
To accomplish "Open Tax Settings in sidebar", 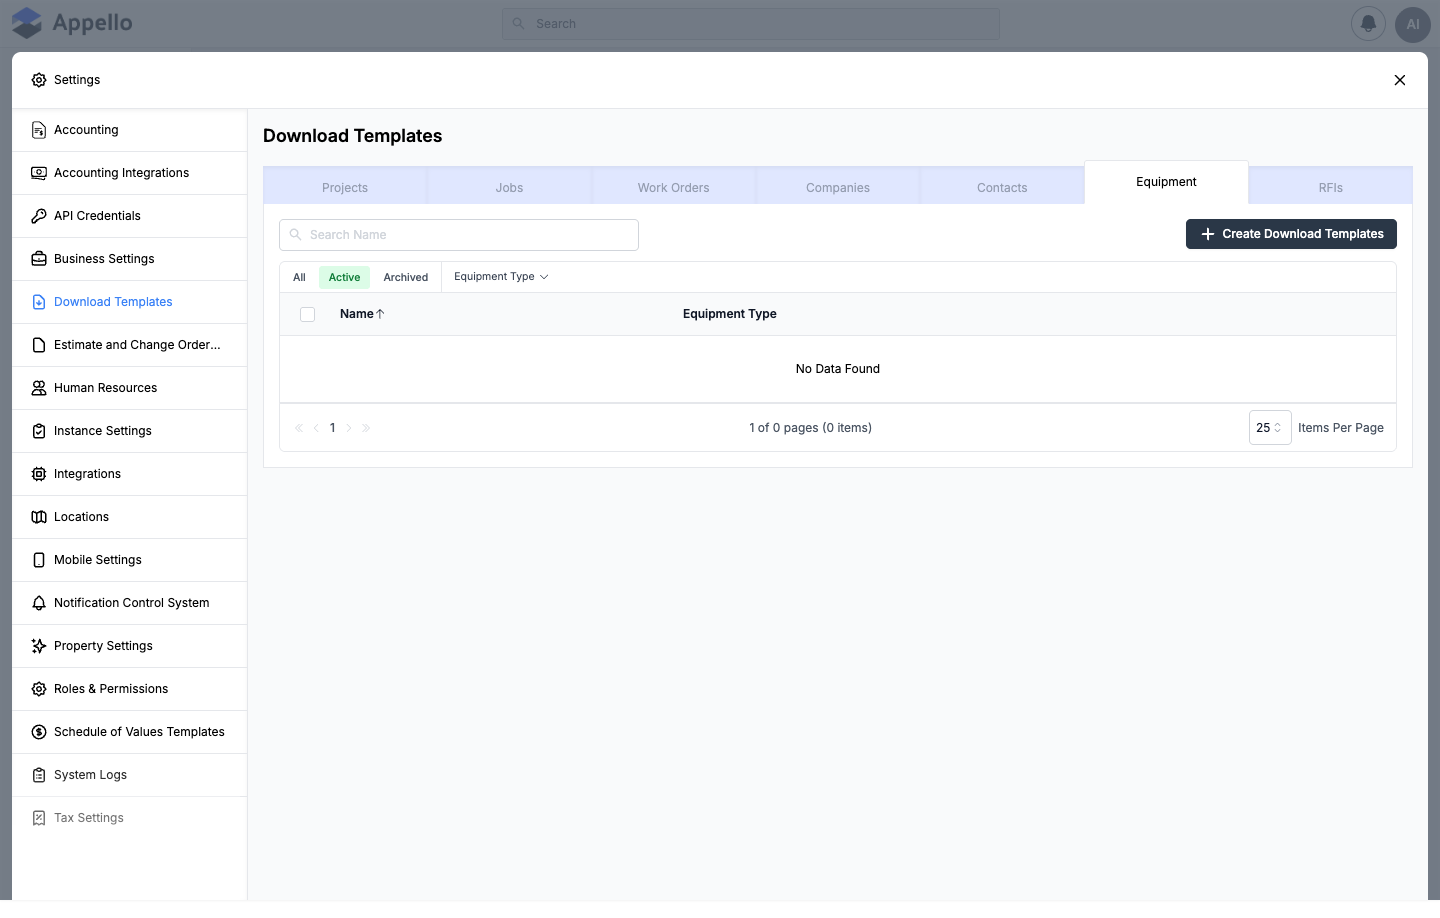I will (130, 818).
